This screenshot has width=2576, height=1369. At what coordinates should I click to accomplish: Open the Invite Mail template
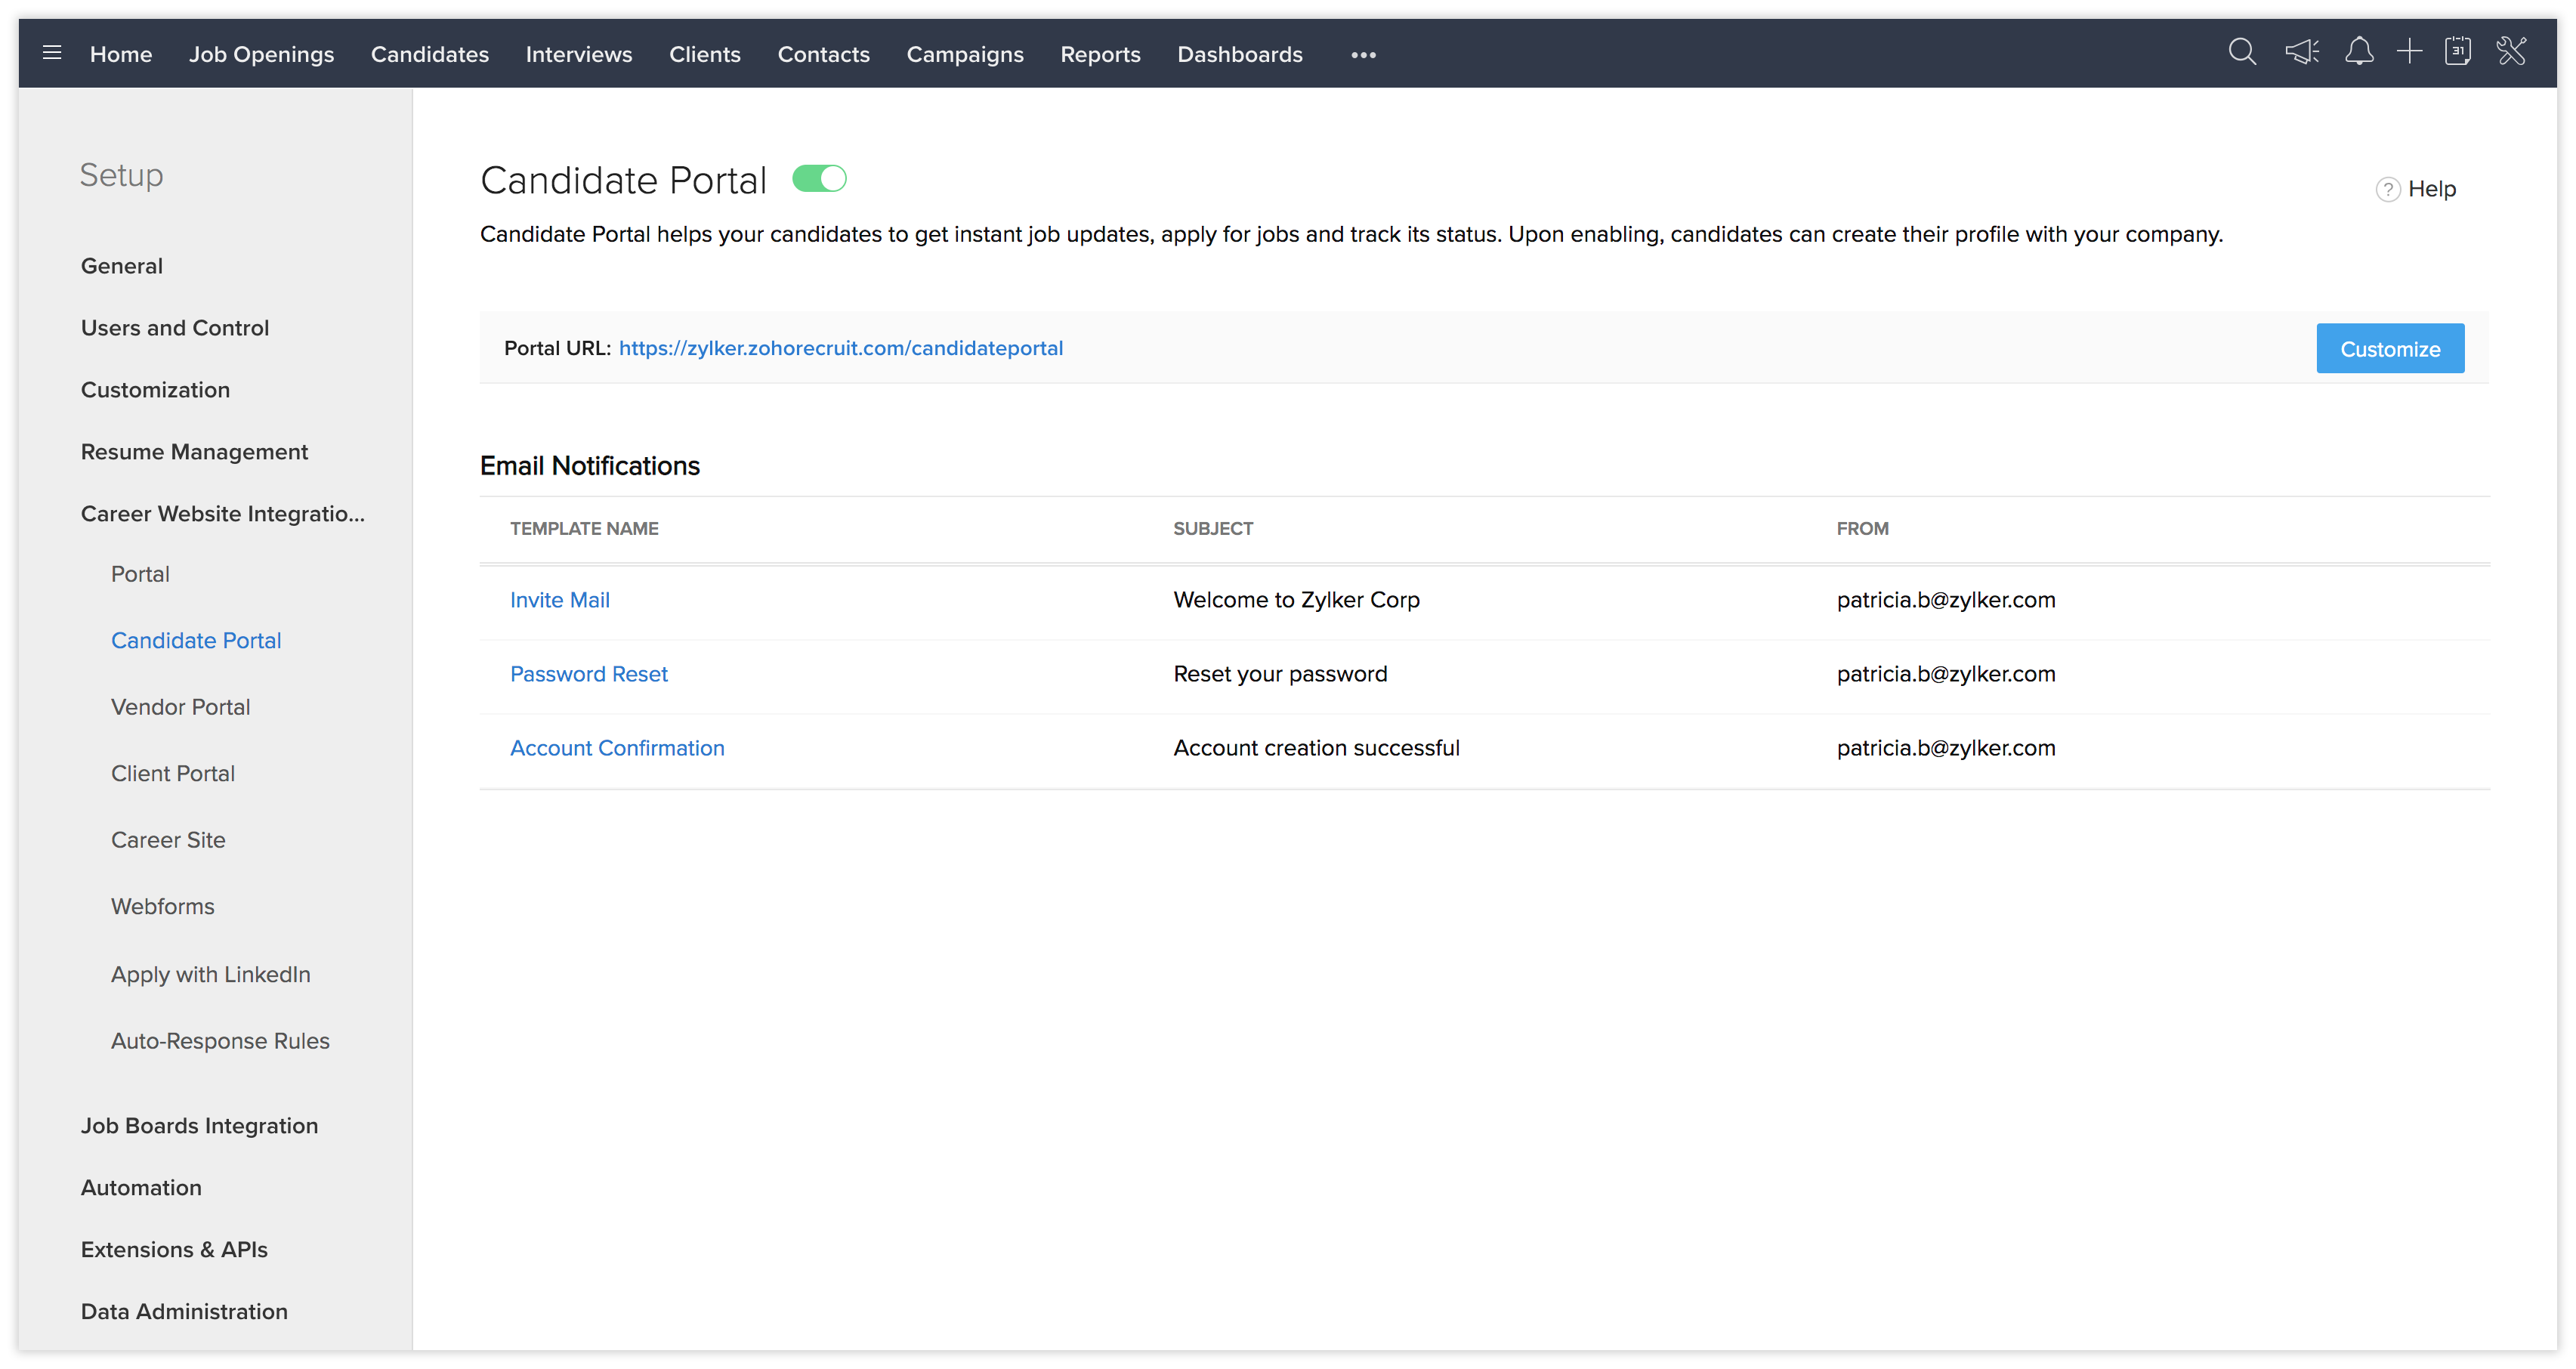(x=559, y=600)
